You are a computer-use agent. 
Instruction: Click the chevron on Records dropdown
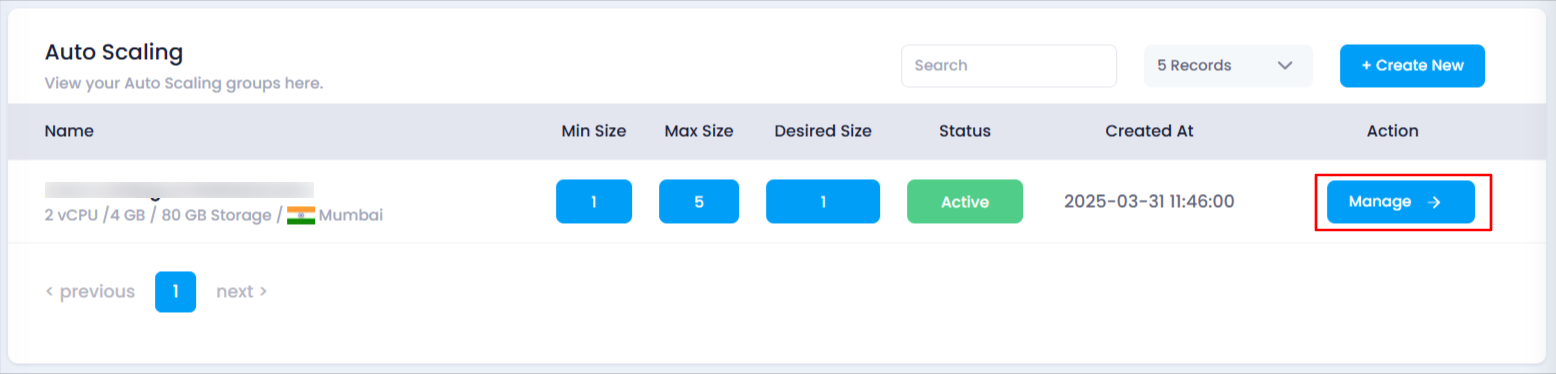tap(1286, 66)
